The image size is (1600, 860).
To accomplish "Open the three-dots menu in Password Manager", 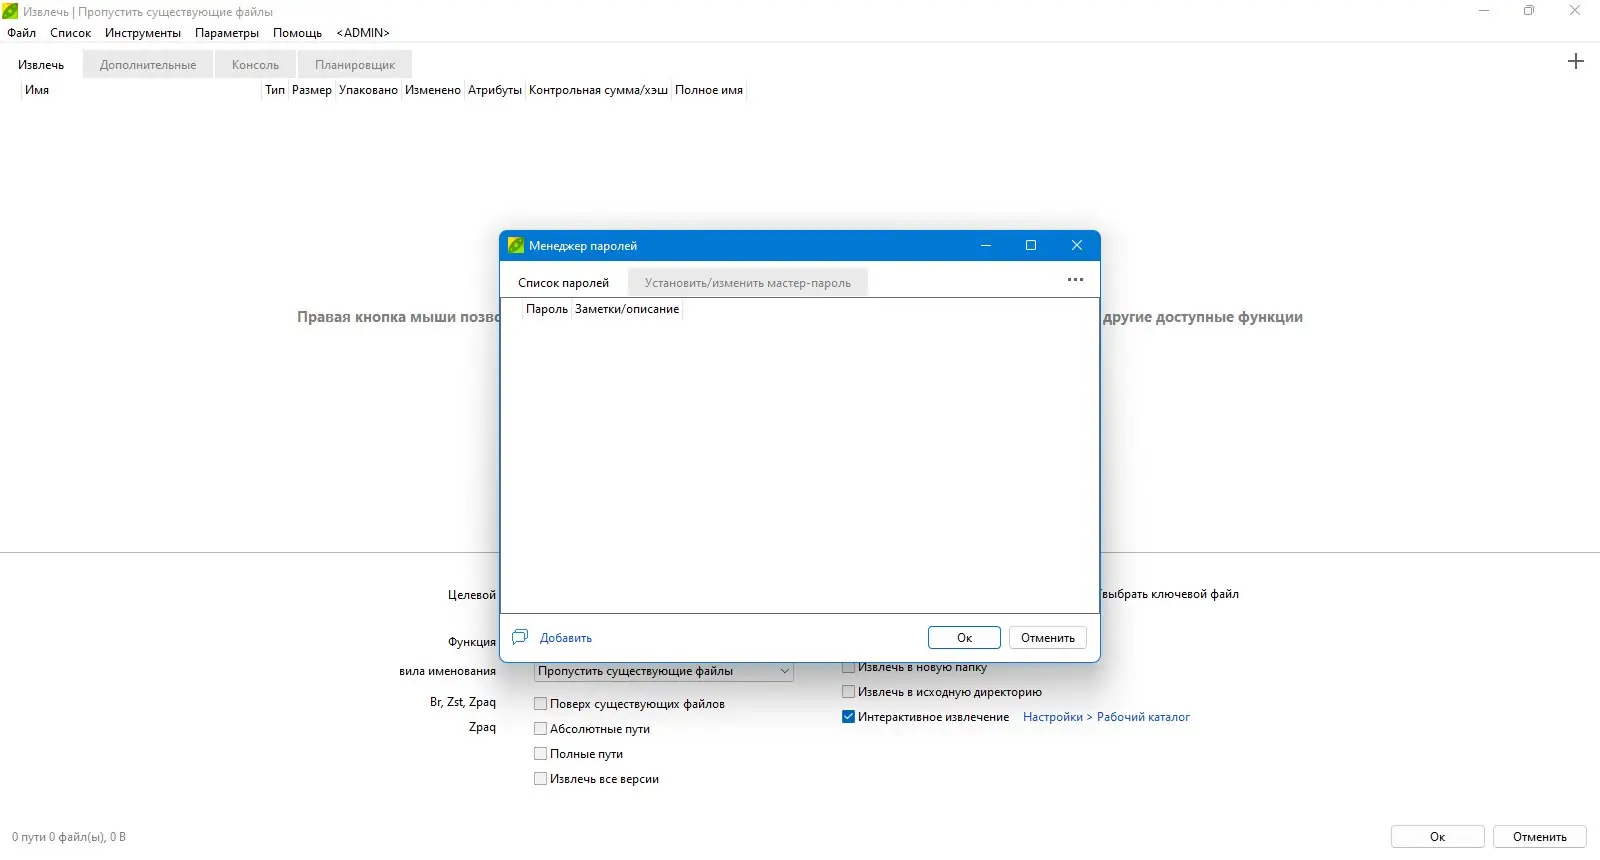I will tap(1075, 280).
